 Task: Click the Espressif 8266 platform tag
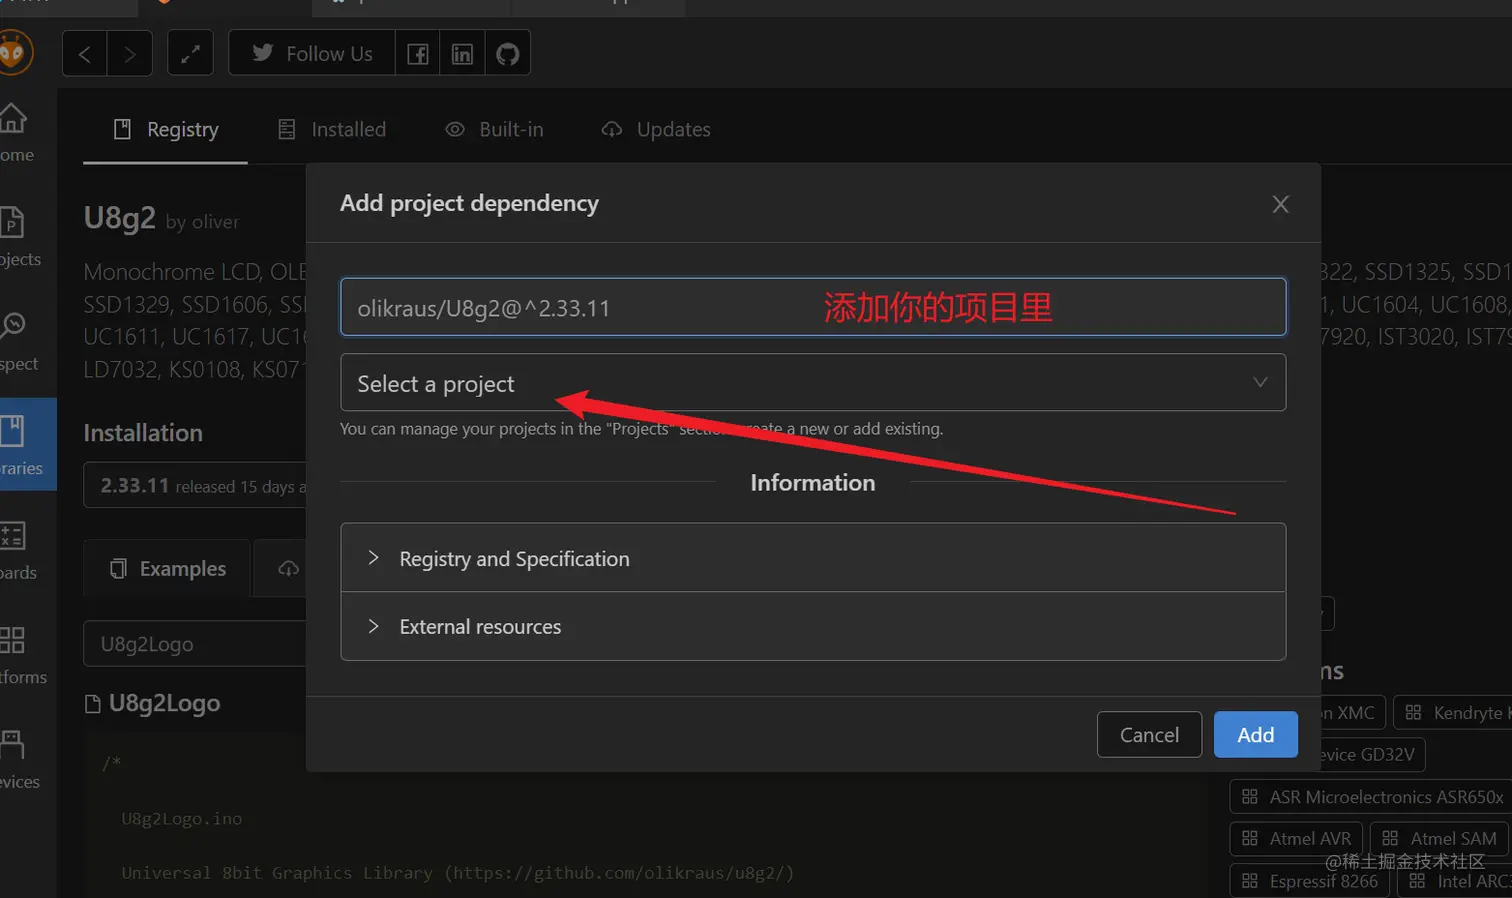1309,881
